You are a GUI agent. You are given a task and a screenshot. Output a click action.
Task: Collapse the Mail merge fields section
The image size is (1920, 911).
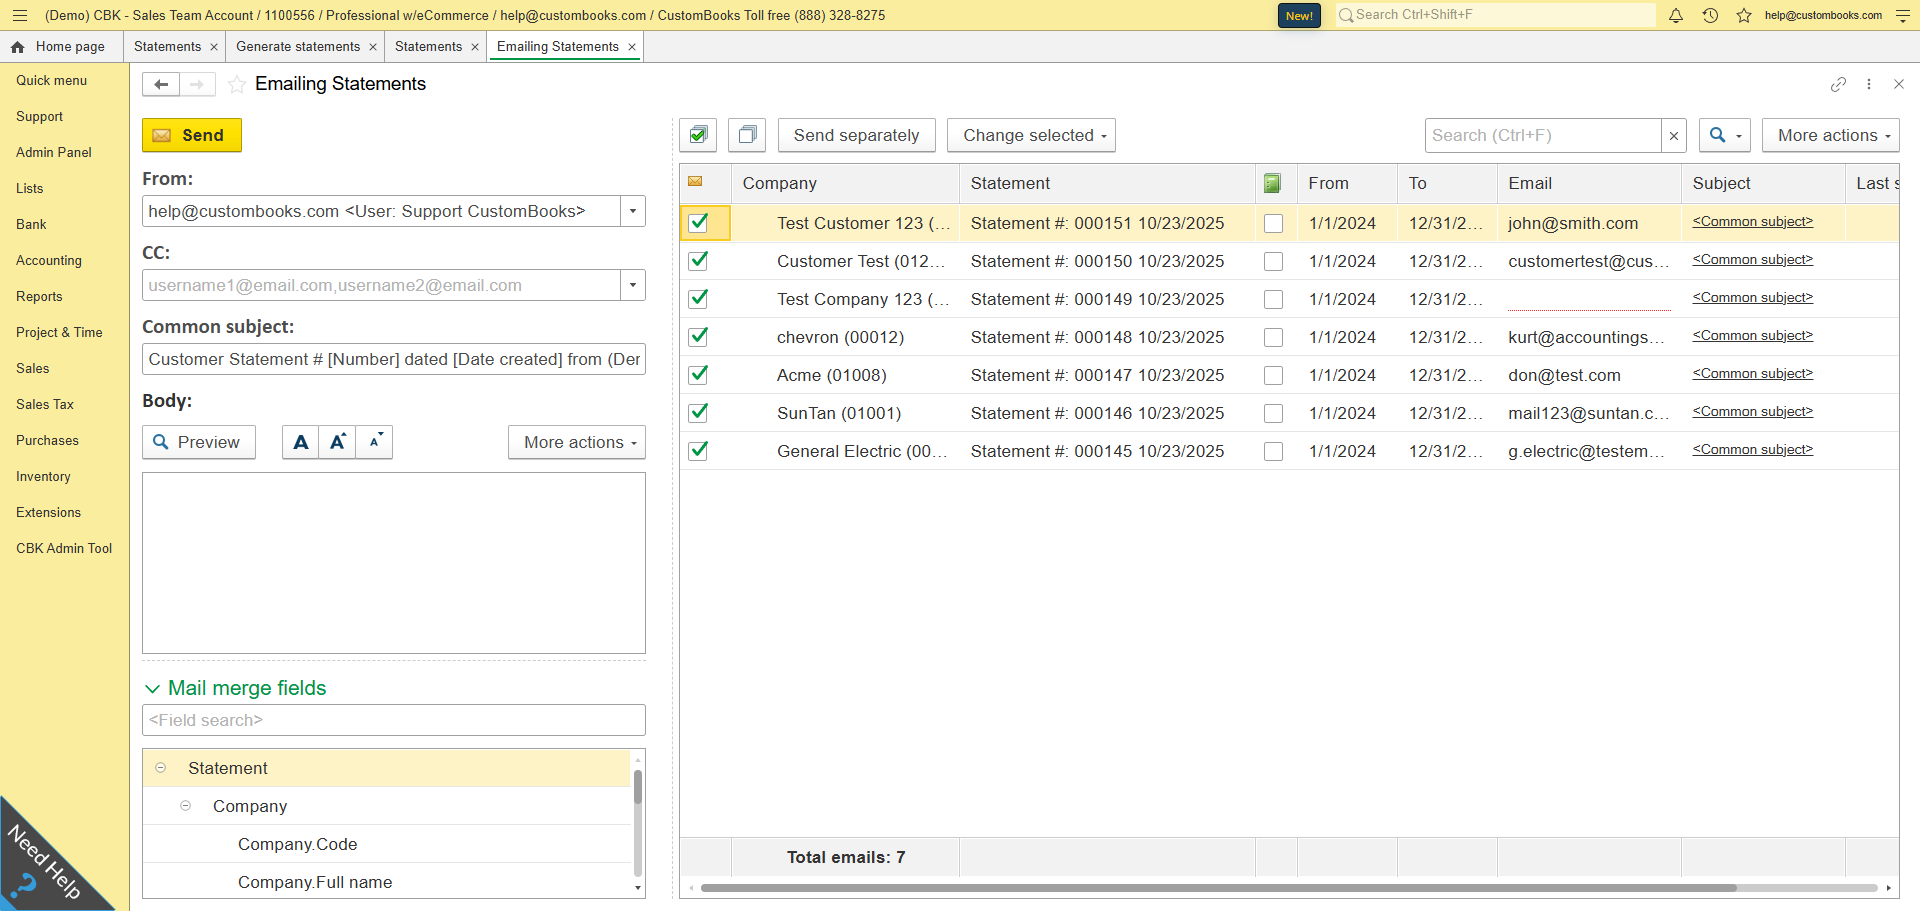tap(153, 688)
